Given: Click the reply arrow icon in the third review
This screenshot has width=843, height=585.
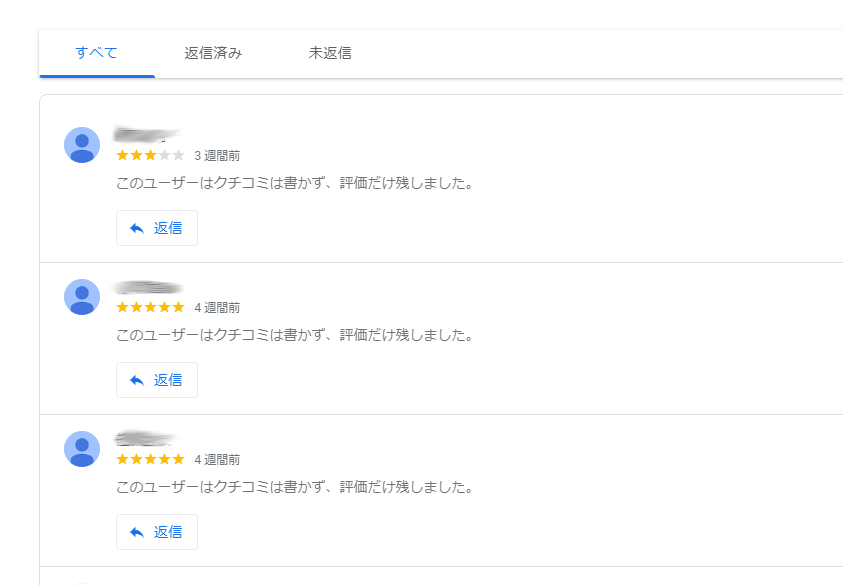Looking at the screenshot, I should pyautogui.click(x=137, y=532).
